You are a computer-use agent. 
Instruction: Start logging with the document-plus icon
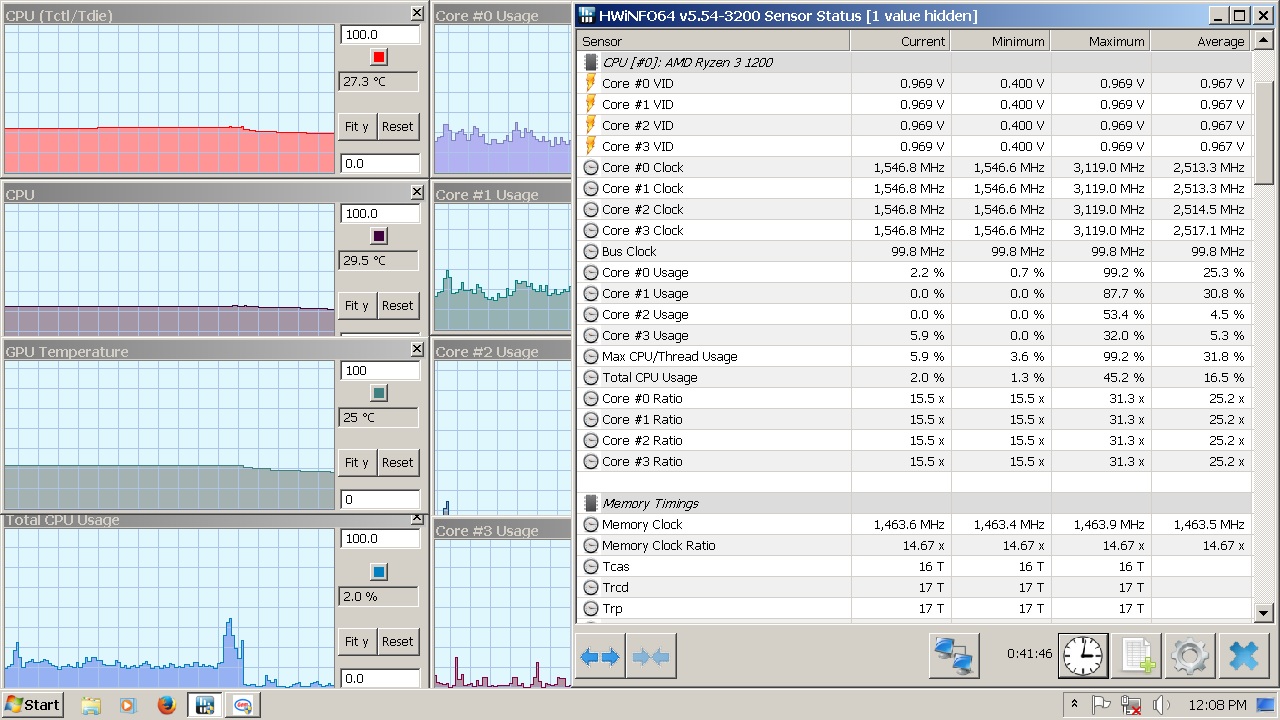click(1136, 656)
